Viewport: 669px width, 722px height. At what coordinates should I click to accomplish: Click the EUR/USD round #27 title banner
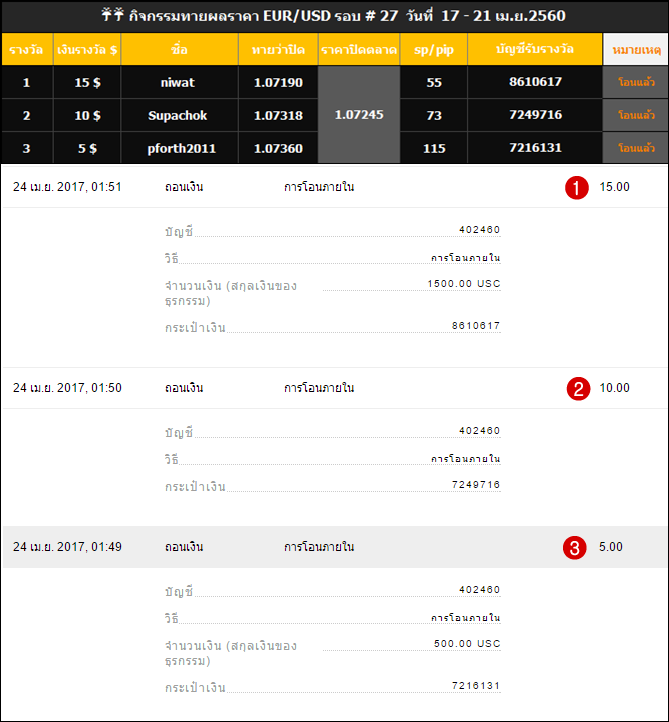[x=334, y=17]
